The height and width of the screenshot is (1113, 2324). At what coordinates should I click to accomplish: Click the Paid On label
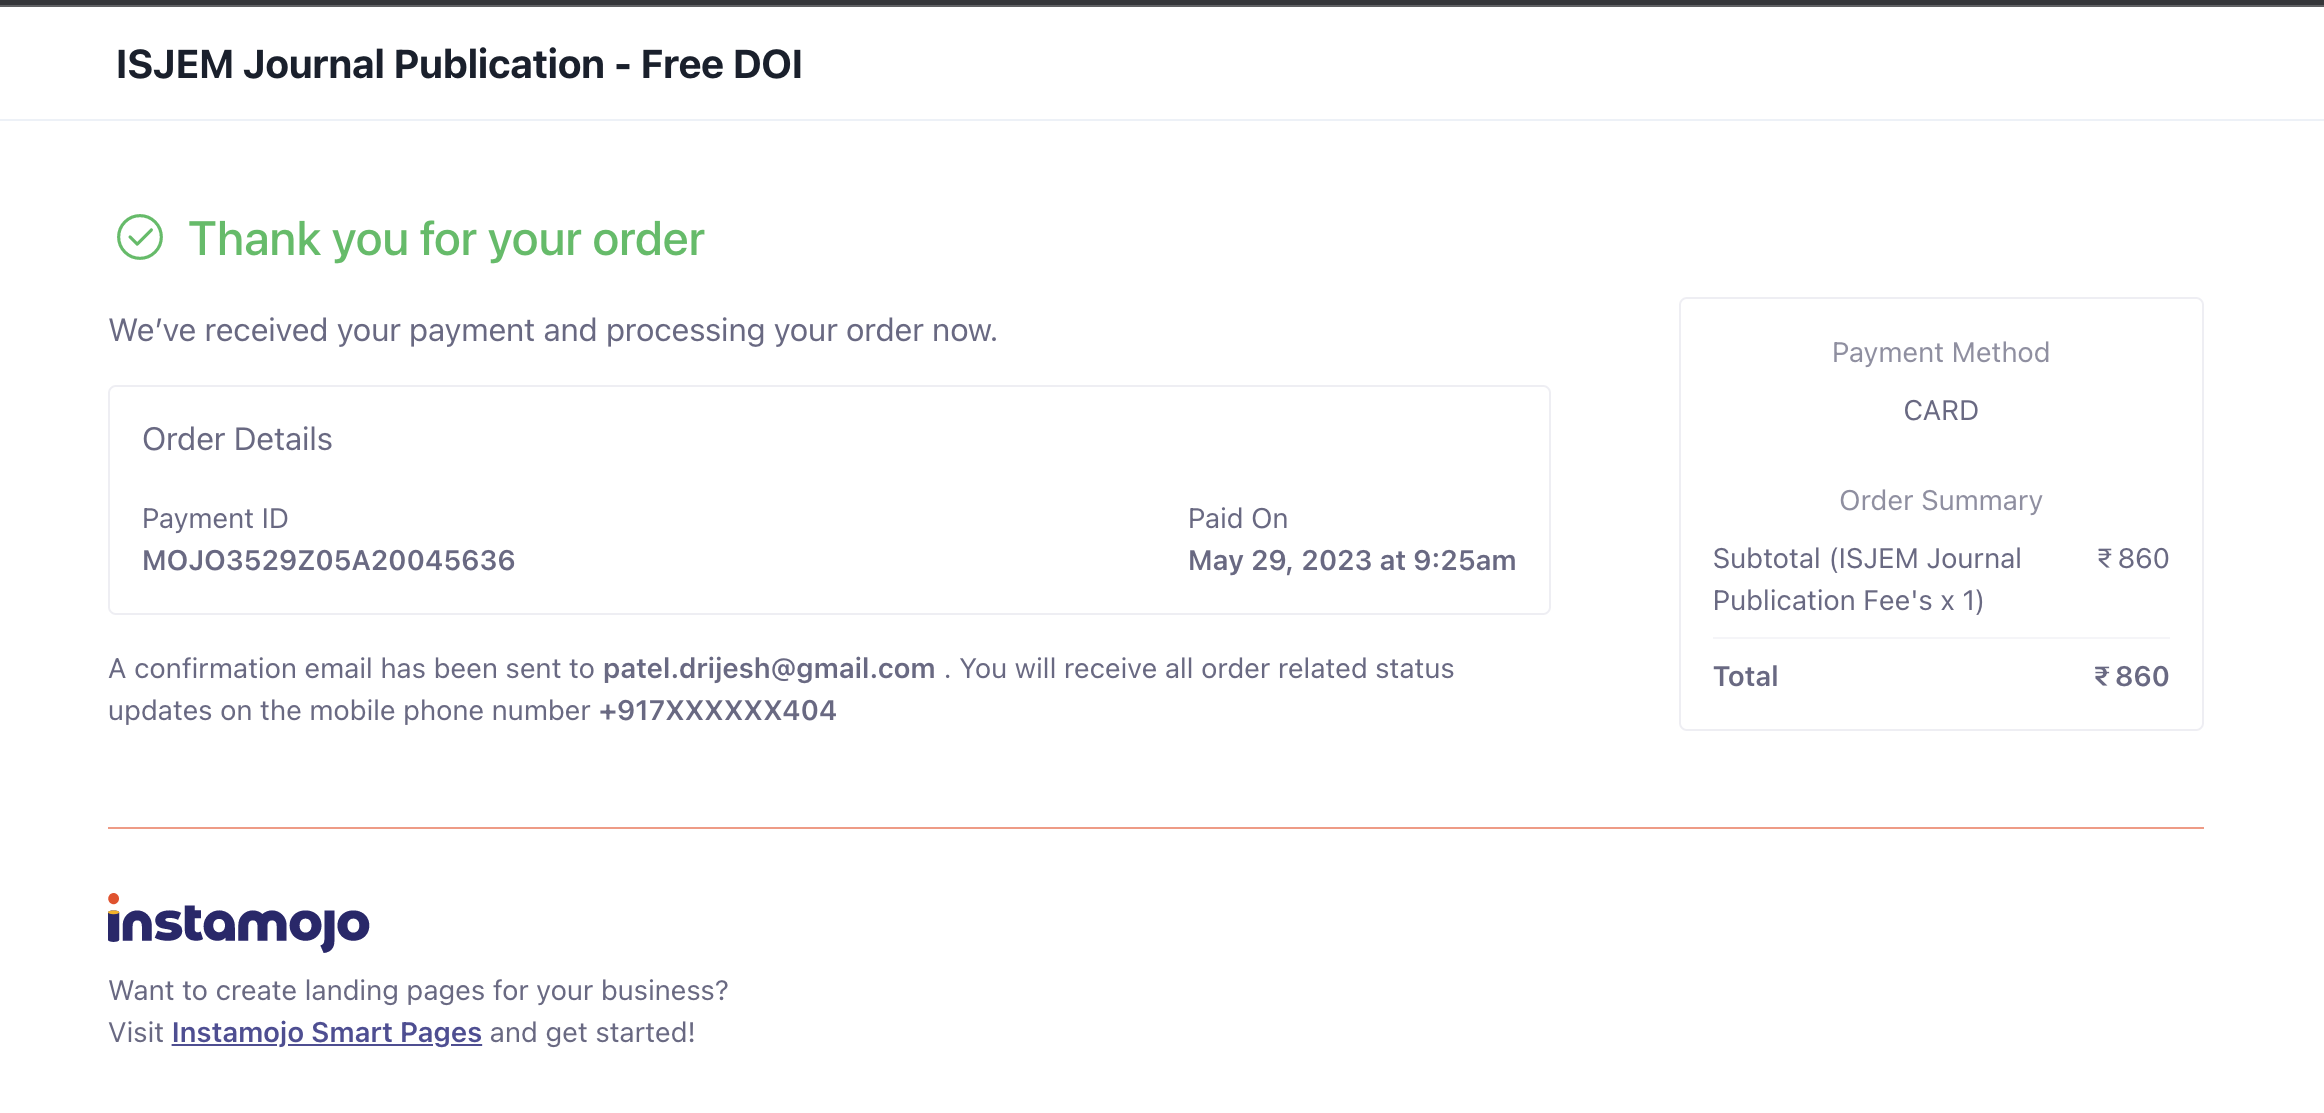point(1237,518)
